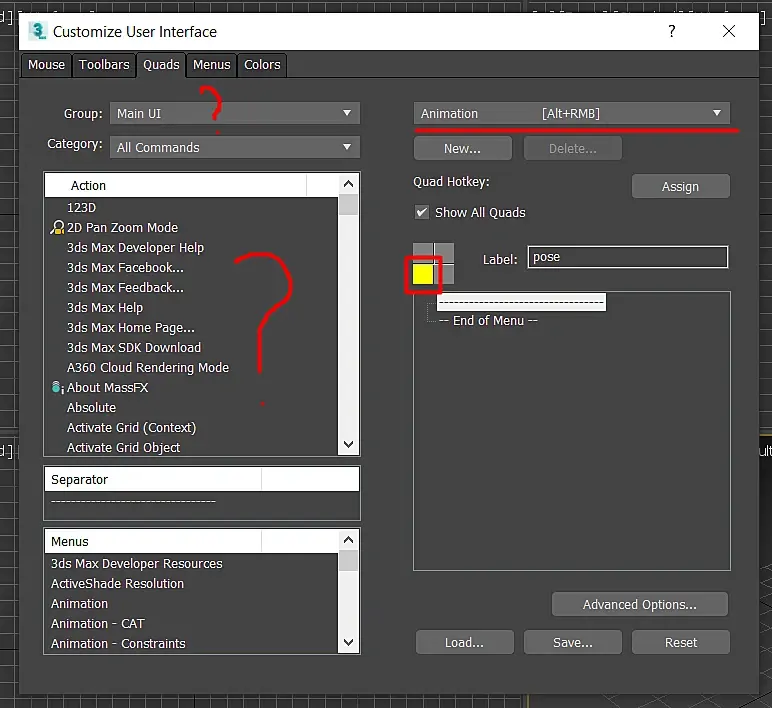Click the 2D Pan Zoom Mode icon
772x708 pixels.
point(57,227)
